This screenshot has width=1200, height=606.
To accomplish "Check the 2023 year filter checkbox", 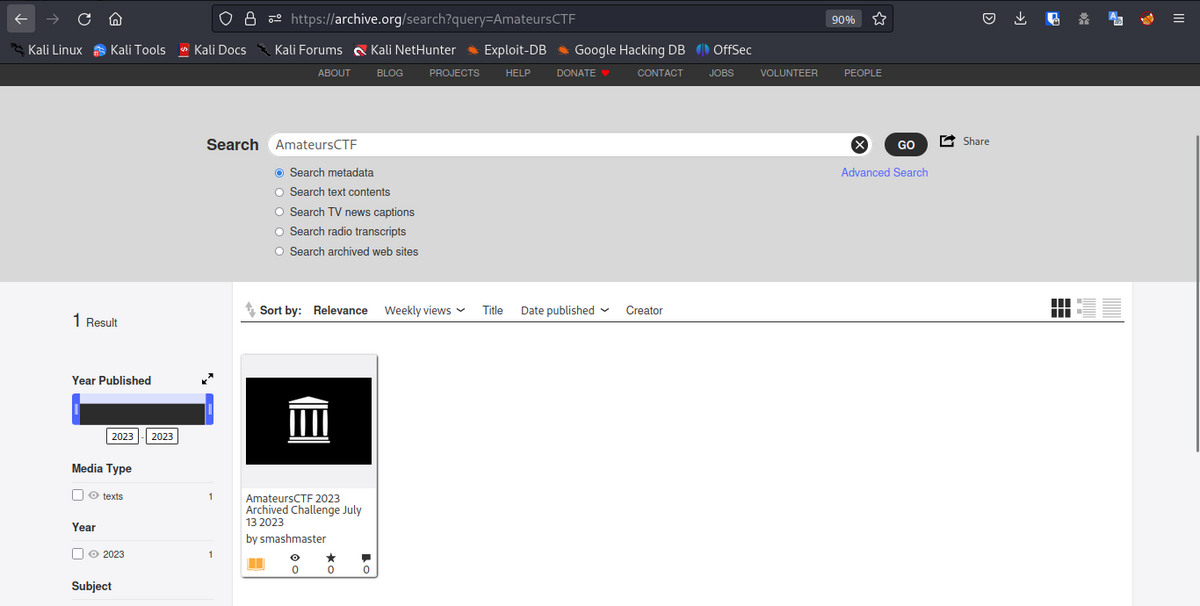I will (78, 554).
